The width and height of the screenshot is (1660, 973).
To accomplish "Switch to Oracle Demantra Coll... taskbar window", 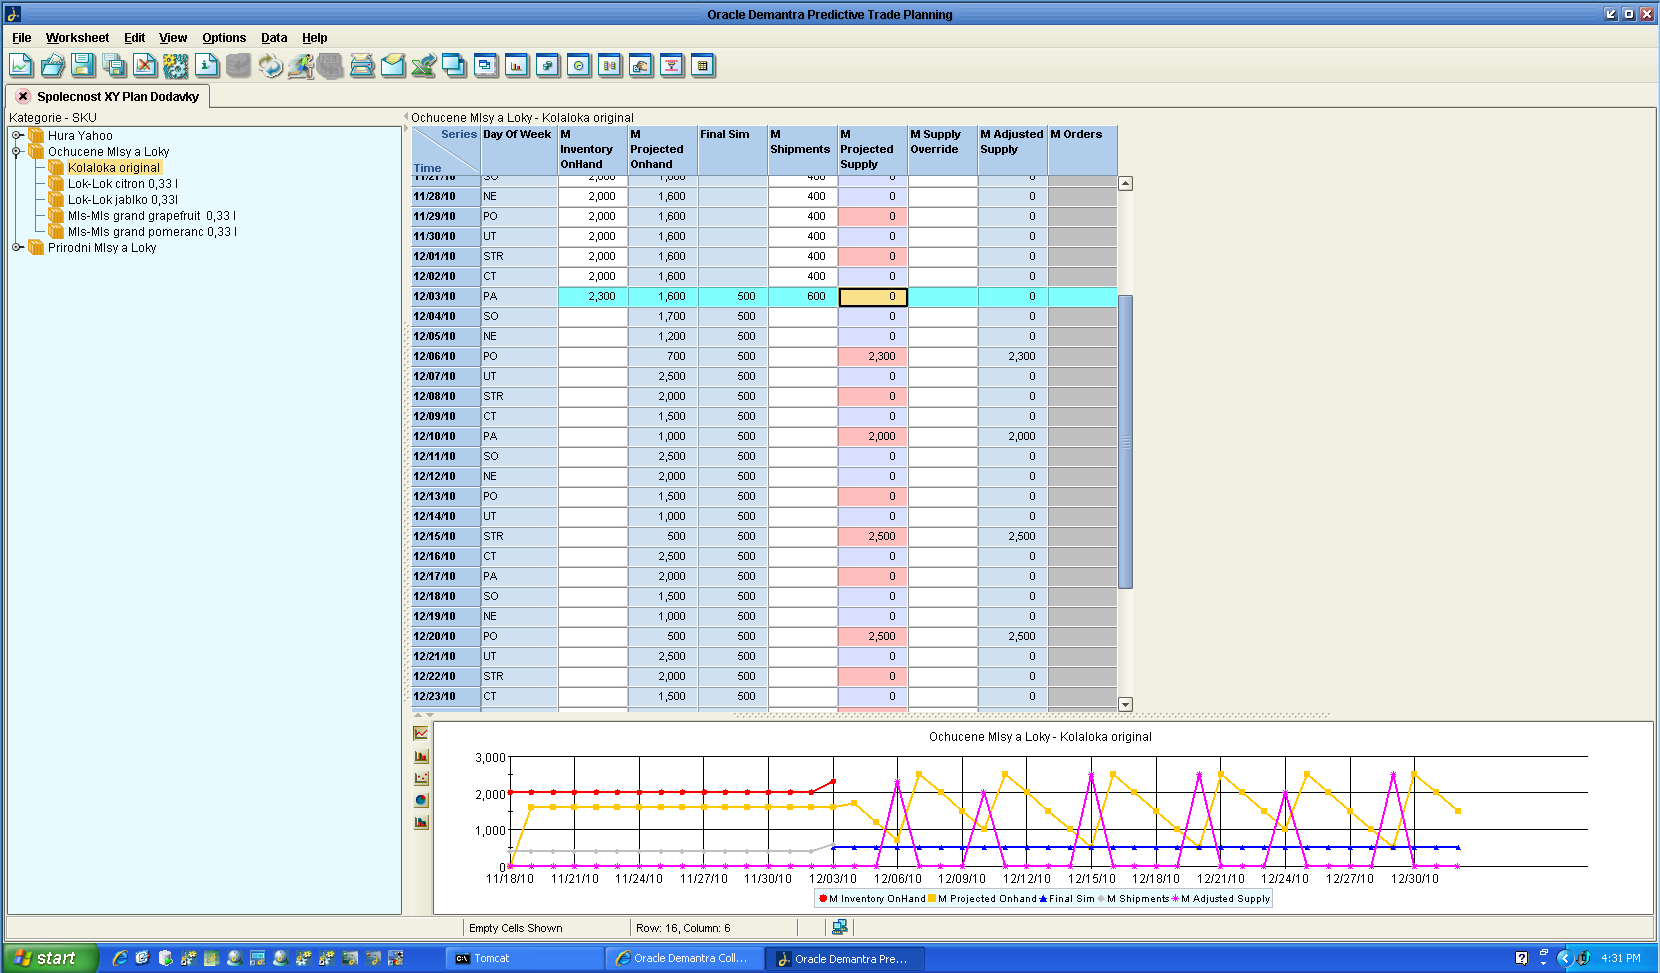I will coord(685,958).
